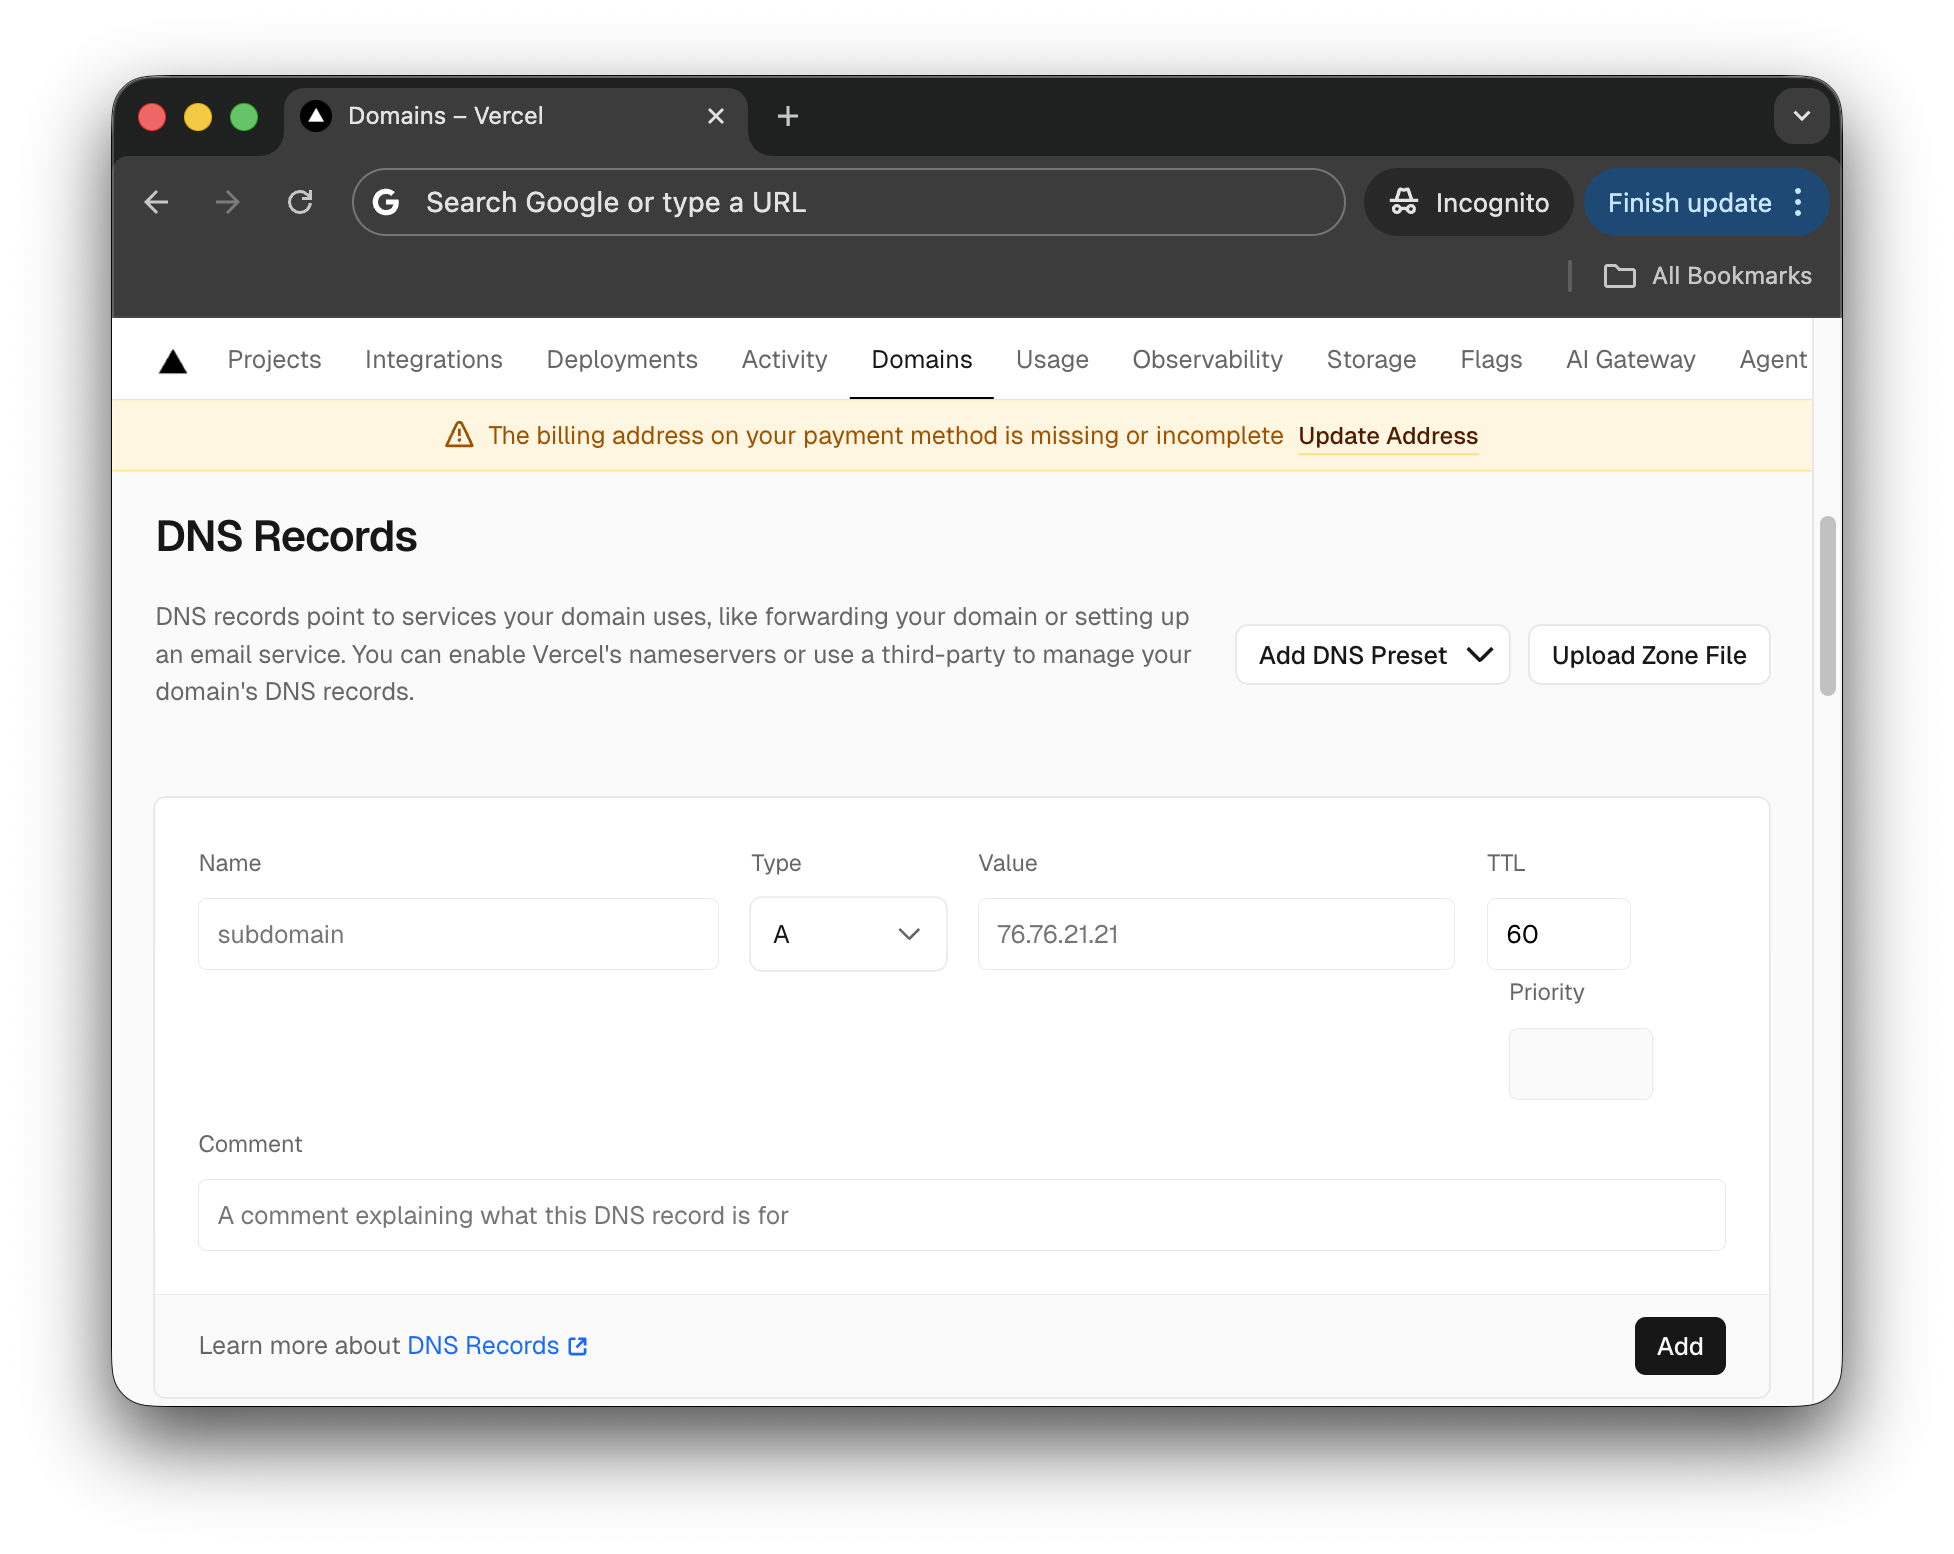Open the Deployments page

621,360
